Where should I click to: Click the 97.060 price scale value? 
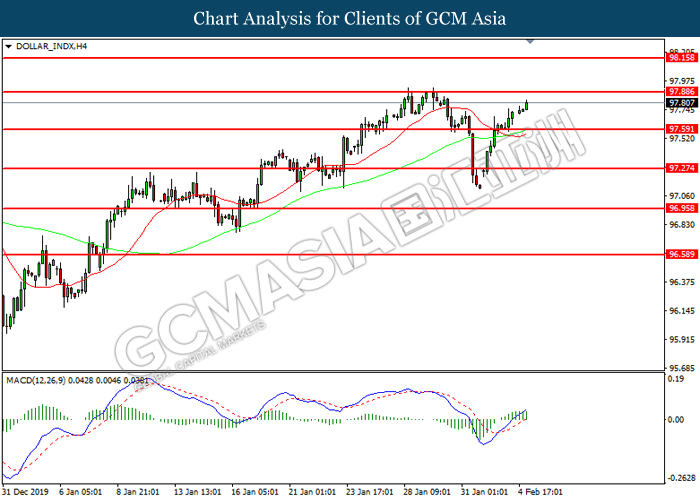tap(682, 196)
